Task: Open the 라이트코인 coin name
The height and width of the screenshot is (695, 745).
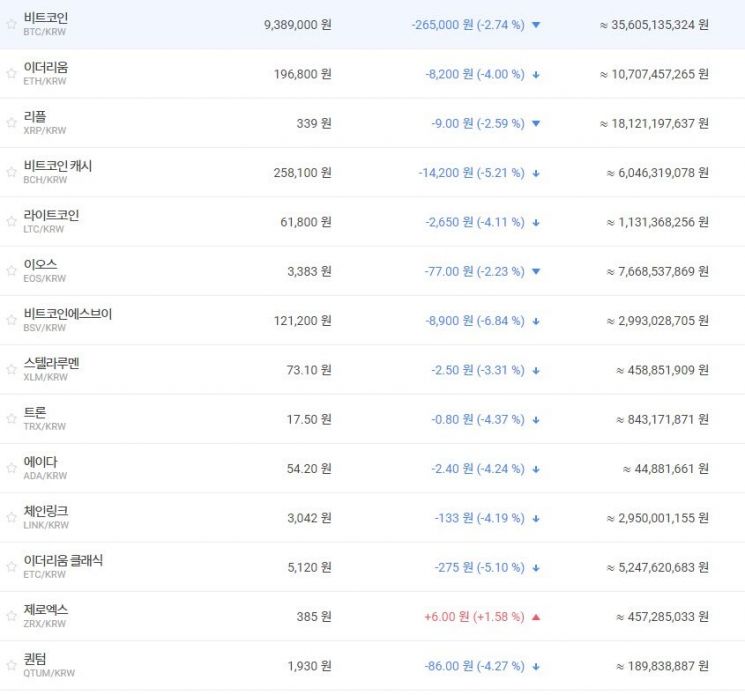Action: pos(51,216)
